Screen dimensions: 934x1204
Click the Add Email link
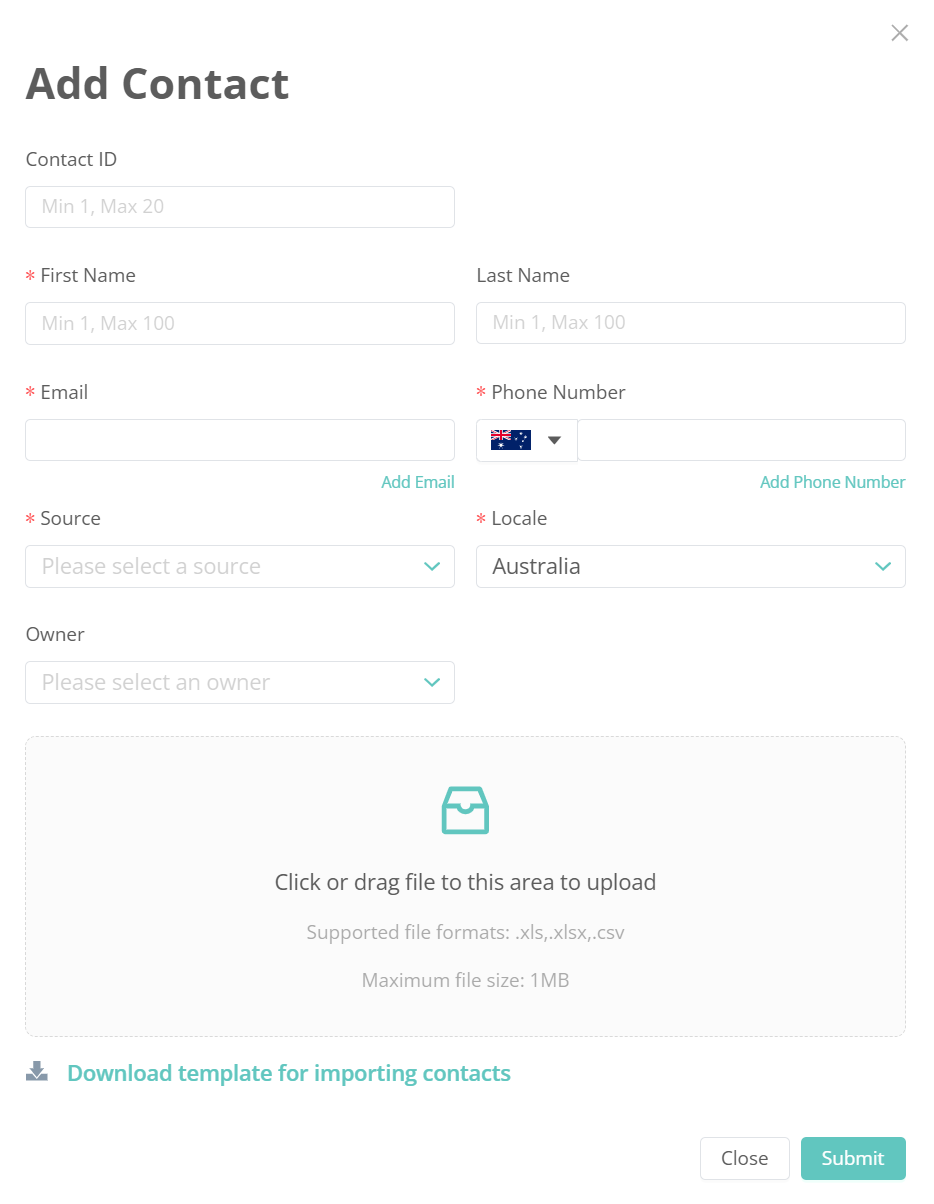(417, 482)
